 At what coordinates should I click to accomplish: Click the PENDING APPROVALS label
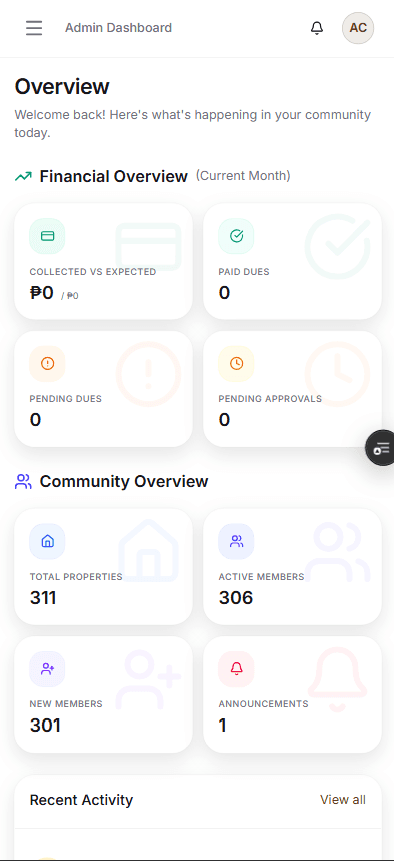(270, 399)
